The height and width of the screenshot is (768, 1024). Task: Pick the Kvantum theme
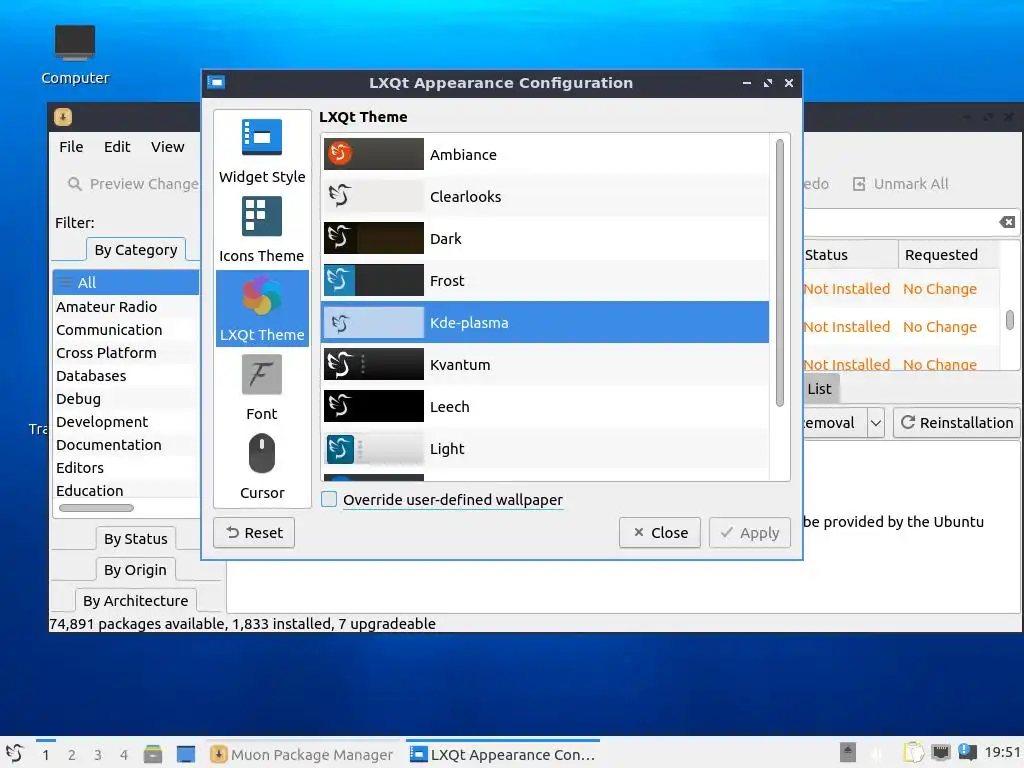[545, 364]
